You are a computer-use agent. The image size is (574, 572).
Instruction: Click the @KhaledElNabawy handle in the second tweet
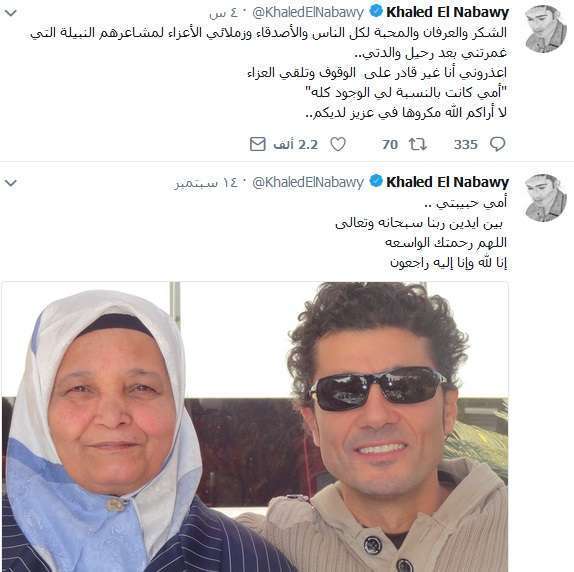click(x=308, y=182)
